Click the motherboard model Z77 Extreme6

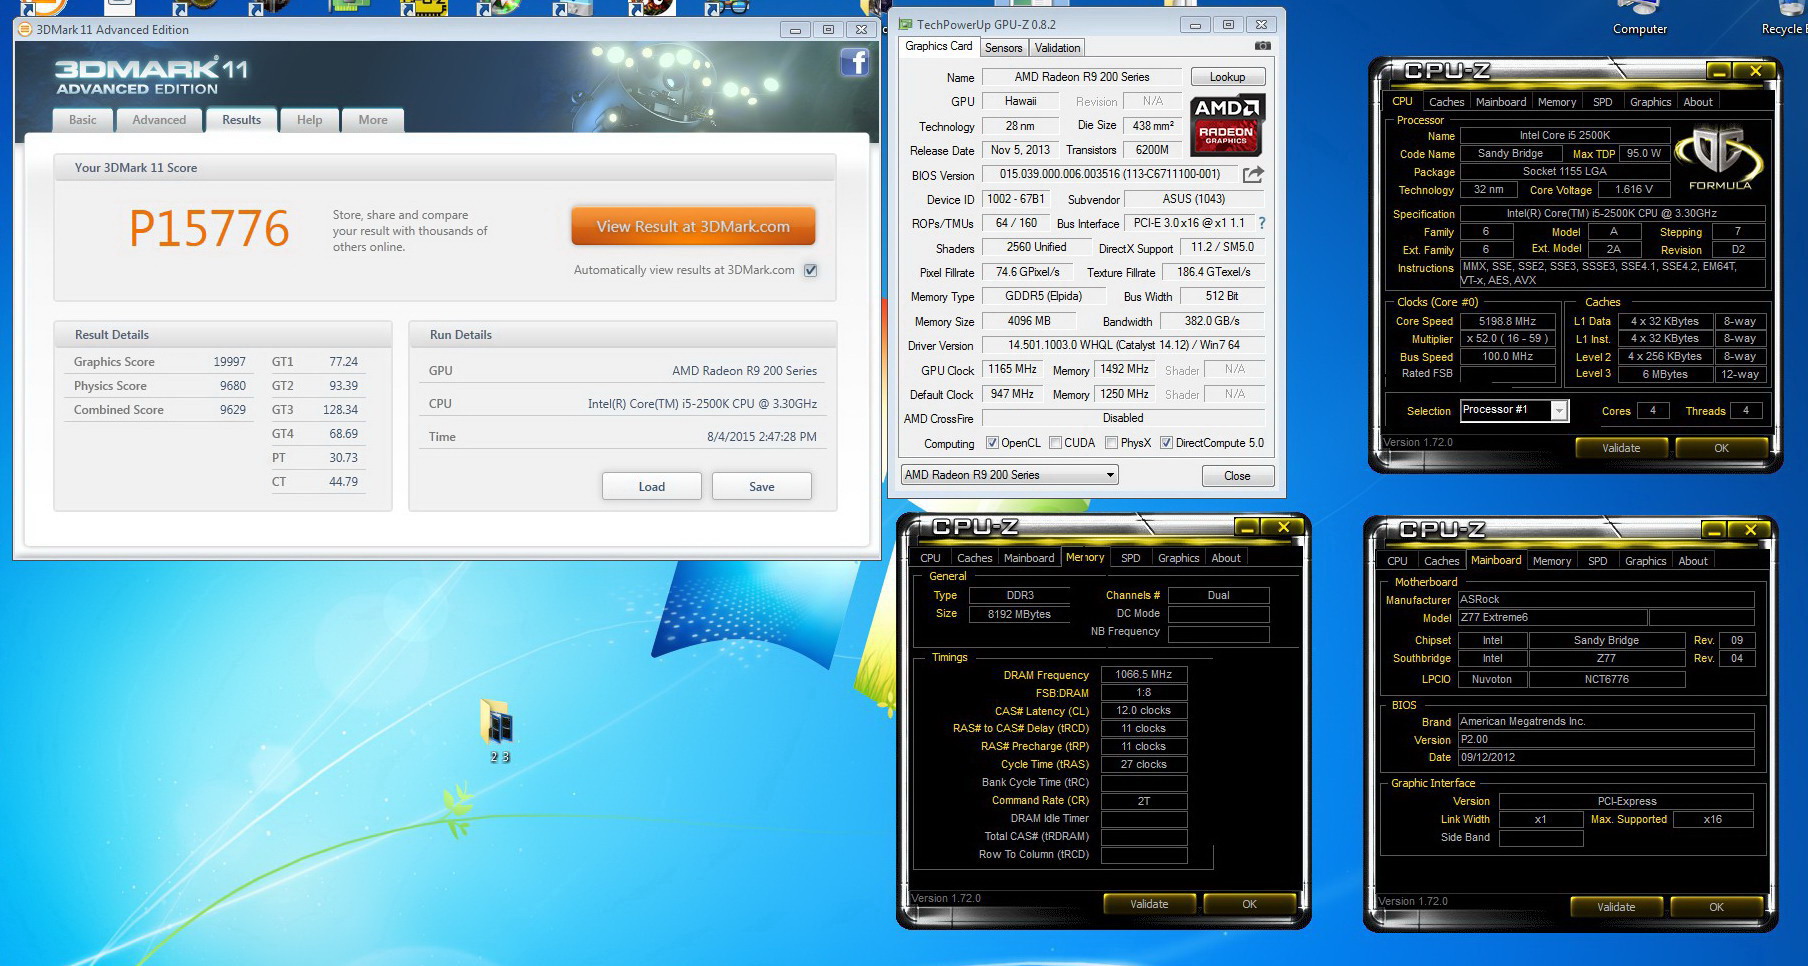point(1552,617)
